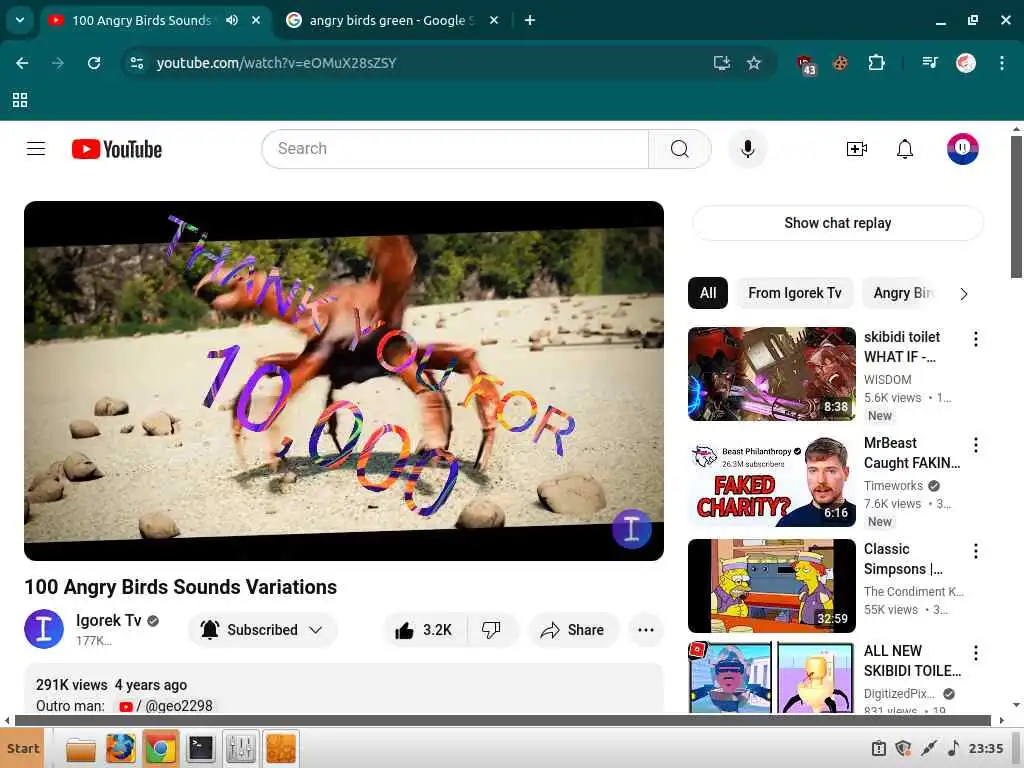Open options for MrBeast Caught FAKING video
This screenshot has height=768, width=1024.
click(x=976, y=445)
